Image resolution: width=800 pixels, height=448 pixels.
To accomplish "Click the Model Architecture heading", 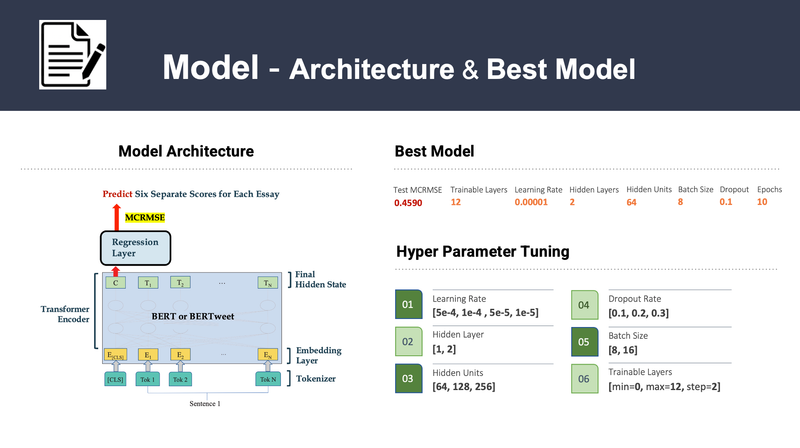I will click(x=186, y=152).
